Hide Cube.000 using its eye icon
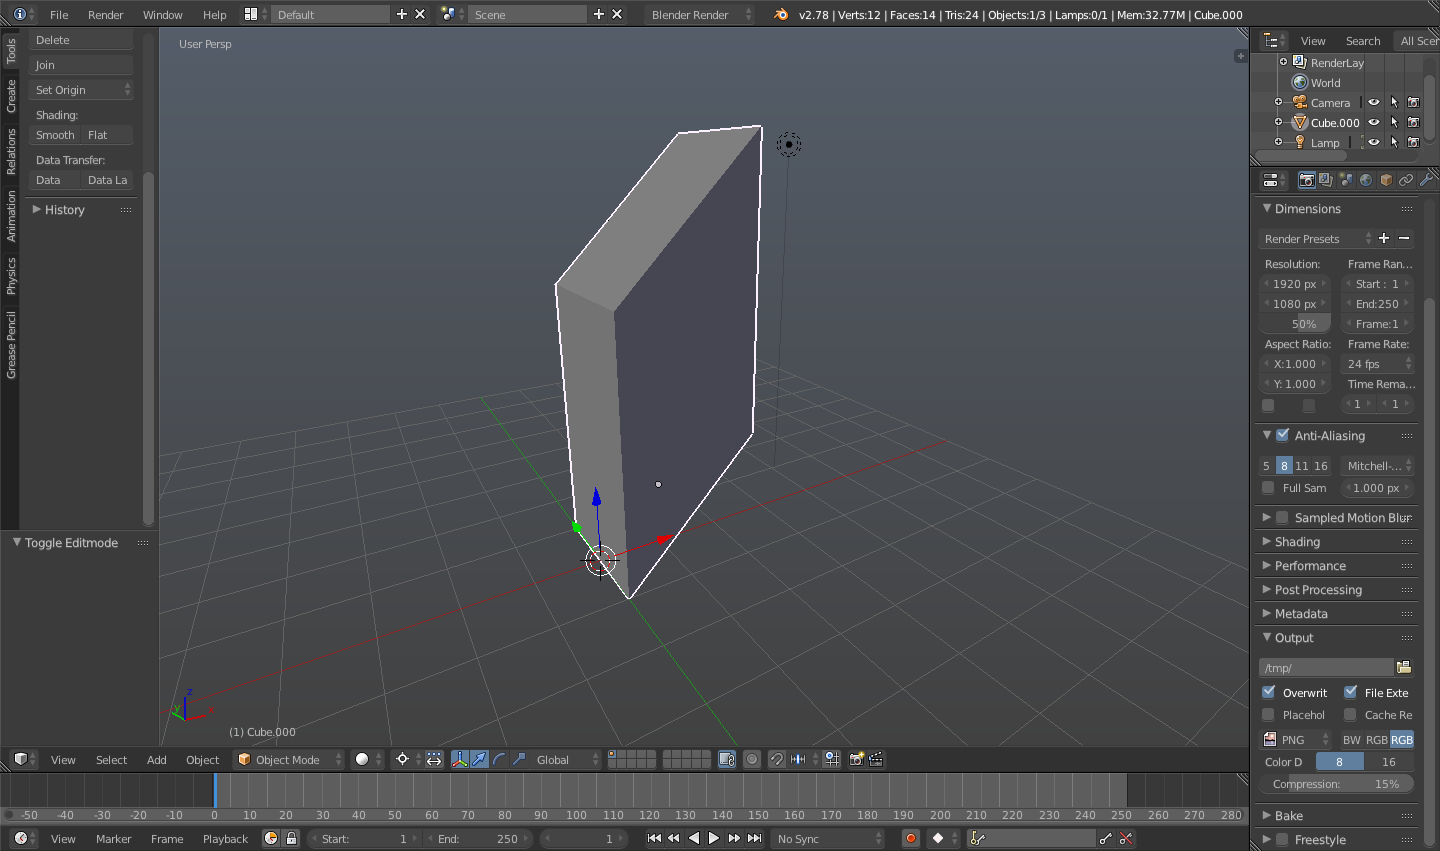The image size is (1440, 851). pos(1374,123)
